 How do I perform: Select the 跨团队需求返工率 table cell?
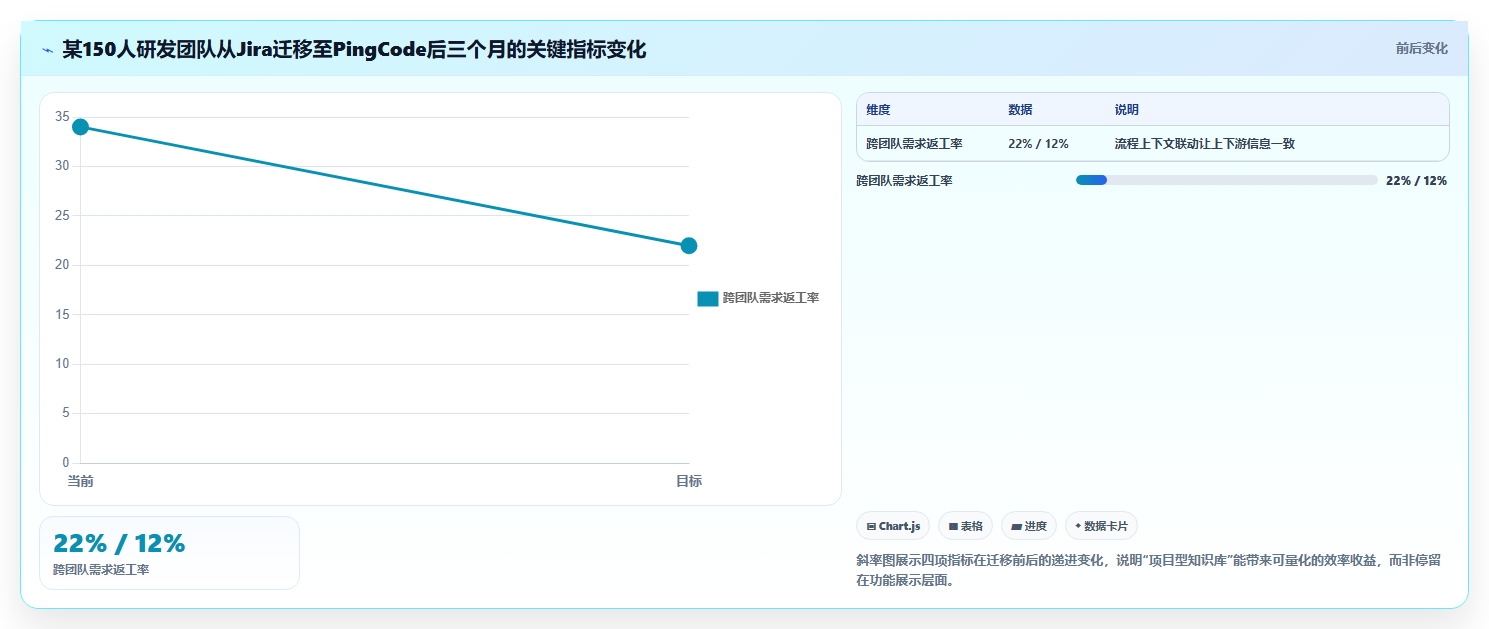pos(914,144)
